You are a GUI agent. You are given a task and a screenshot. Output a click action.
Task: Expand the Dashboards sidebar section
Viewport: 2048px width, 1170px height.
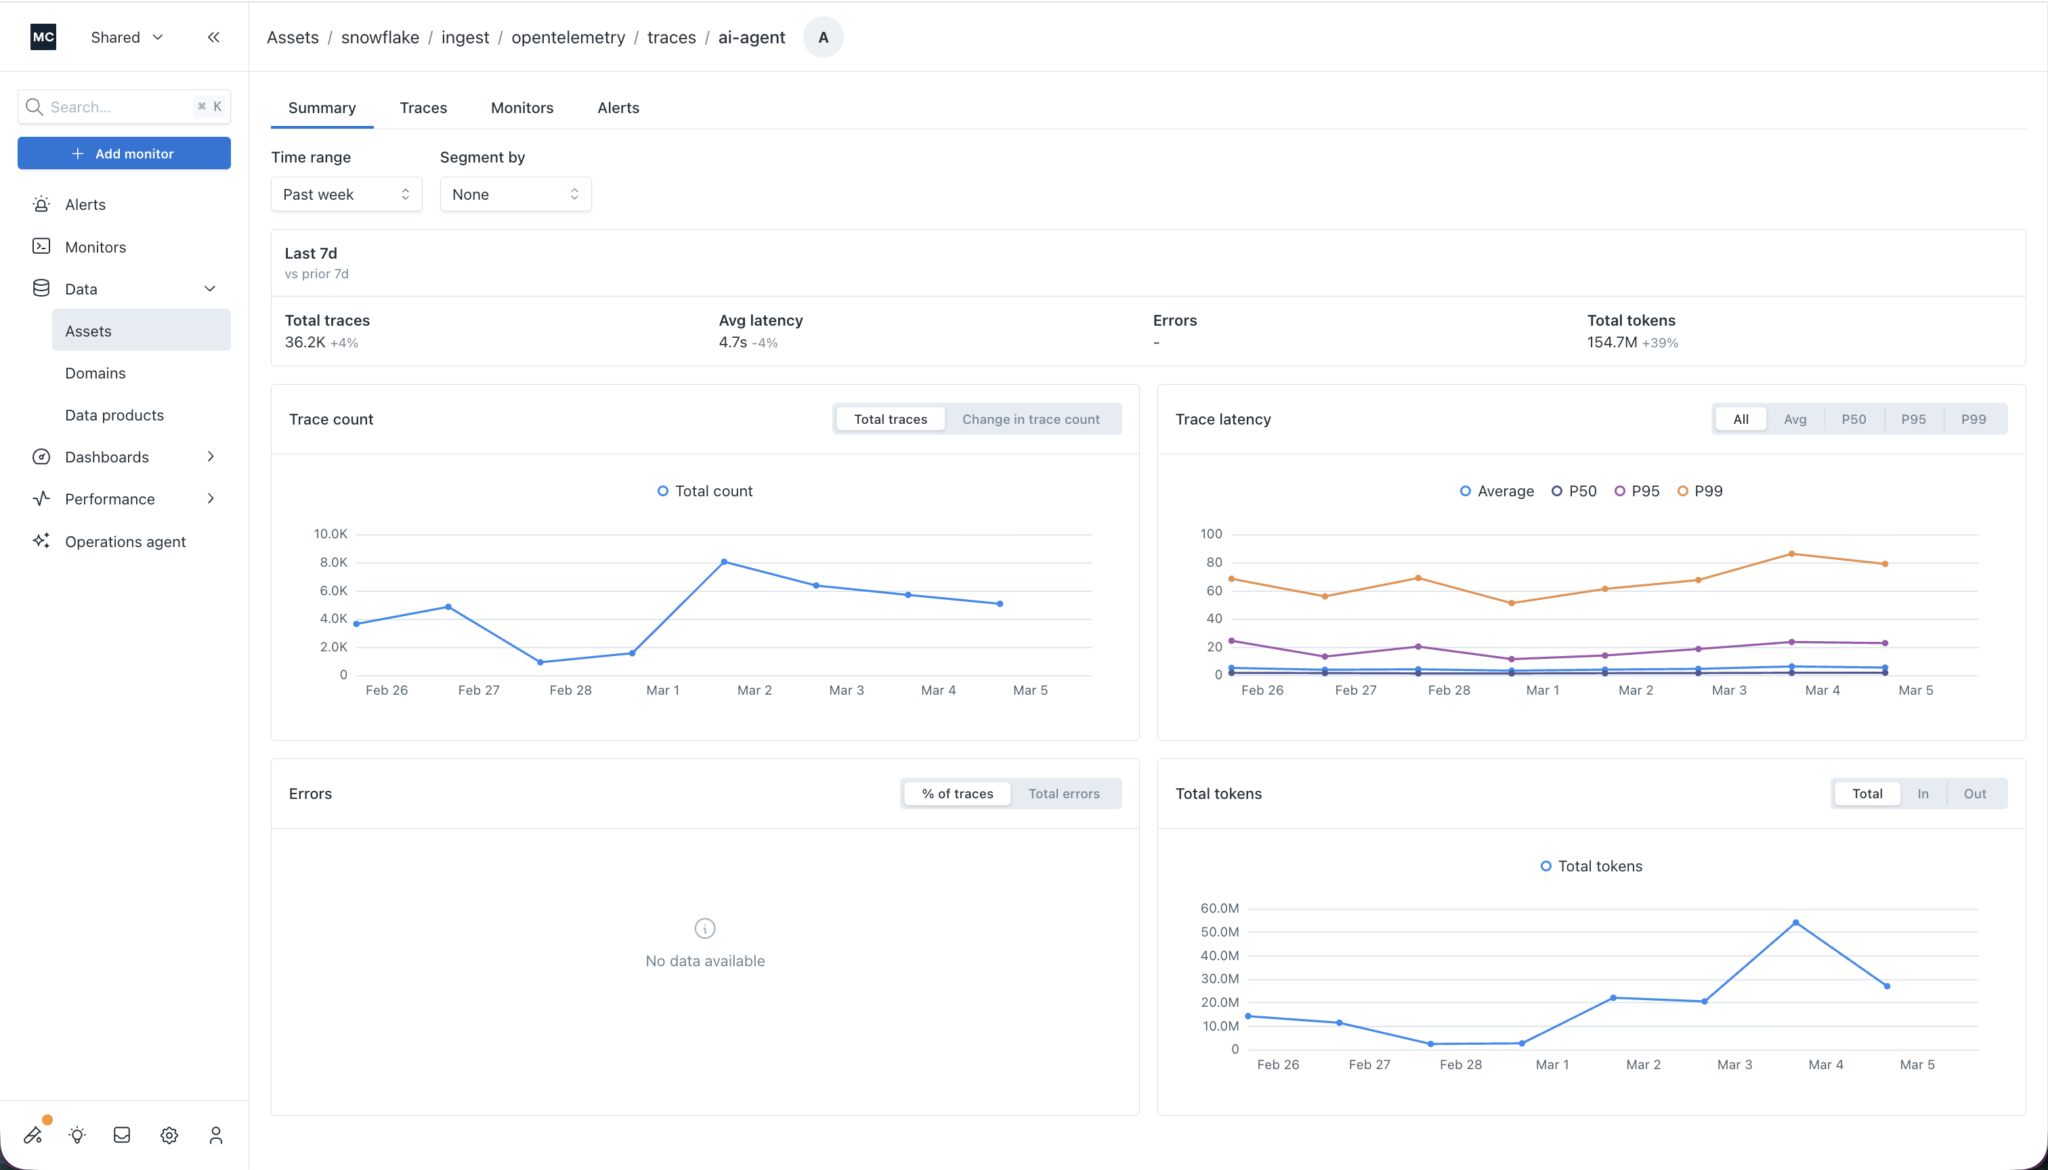click(124, 457)
